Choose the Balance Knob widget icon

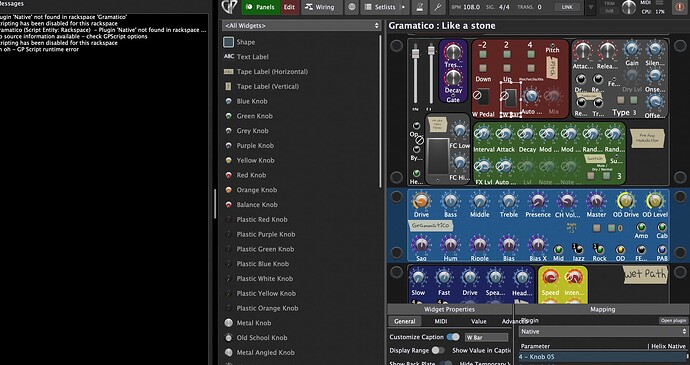coord(228,205)
